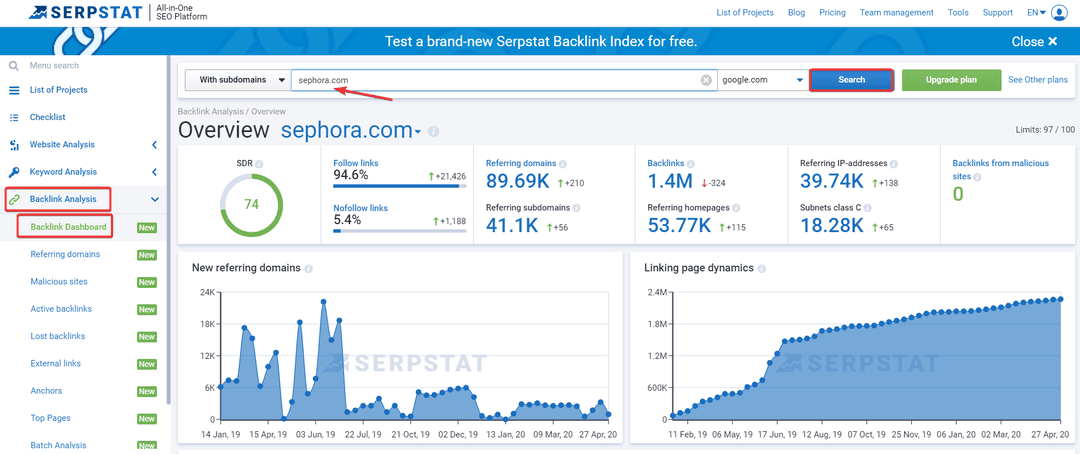Click info icon beside Backlinks metric
Image resolution: width=1080 pixels, height=454 pixels.
[x=691, y=164]
